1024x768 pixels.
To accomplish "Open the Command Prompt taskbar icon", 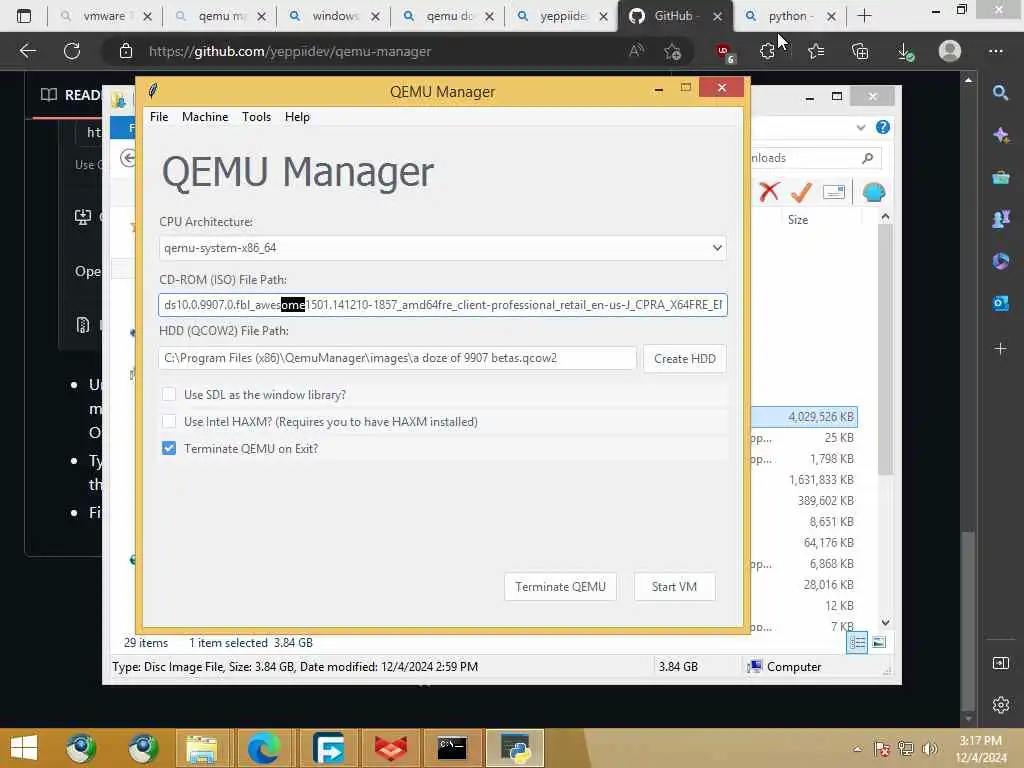I will (452, 748).
